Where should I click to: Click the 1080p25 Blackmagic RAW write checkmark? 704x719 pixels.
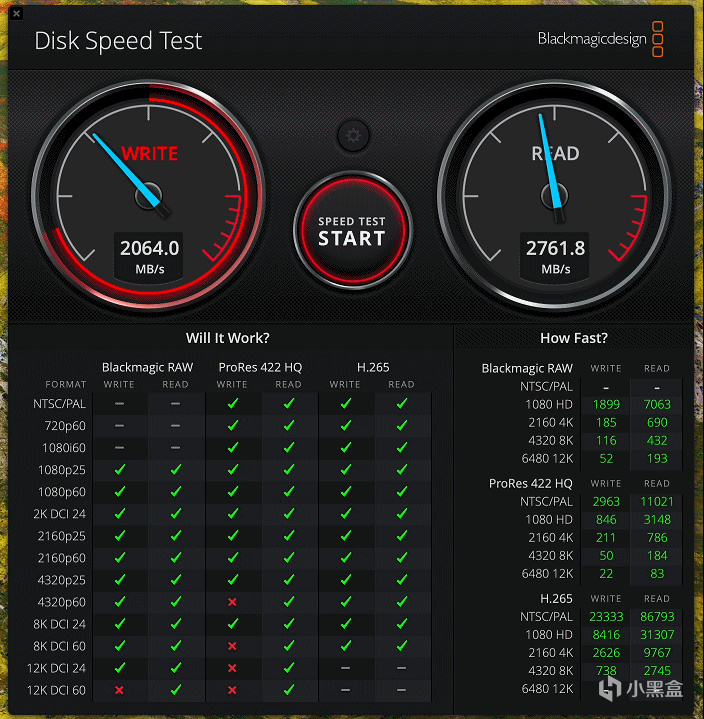click(120, 469)
